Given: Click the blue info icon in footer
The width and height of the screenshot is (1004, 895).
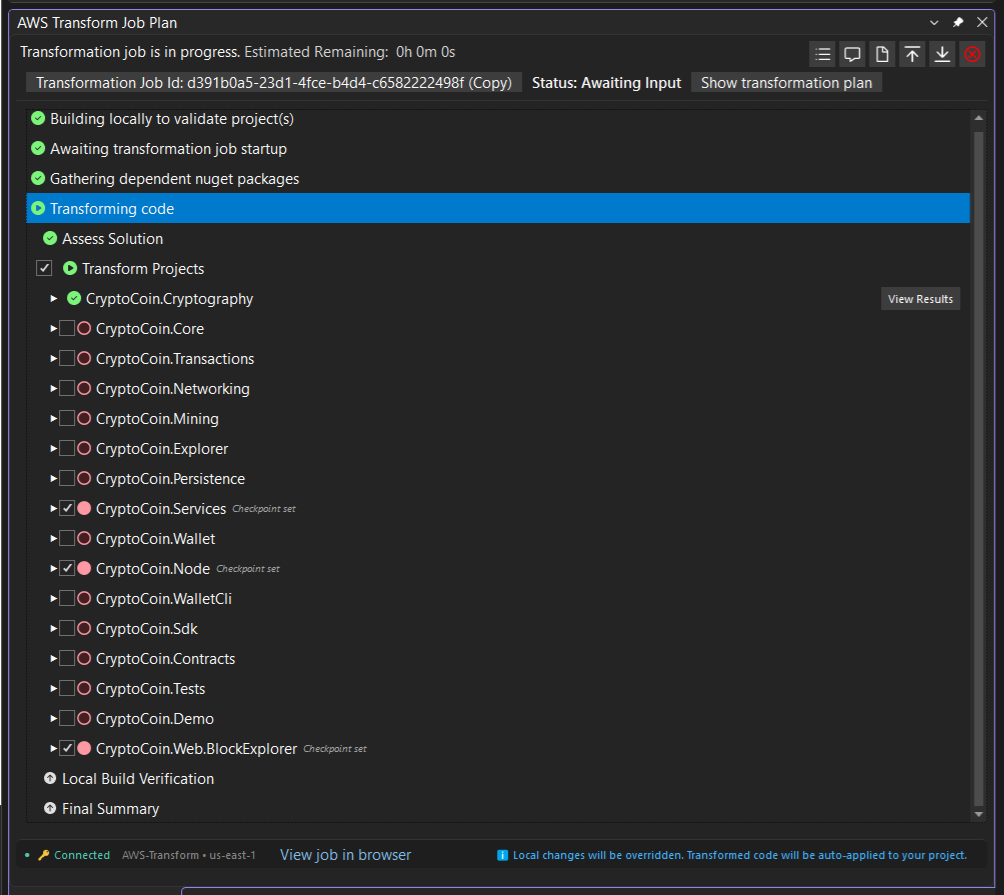Looking at the screenshot, I should 503,855.
